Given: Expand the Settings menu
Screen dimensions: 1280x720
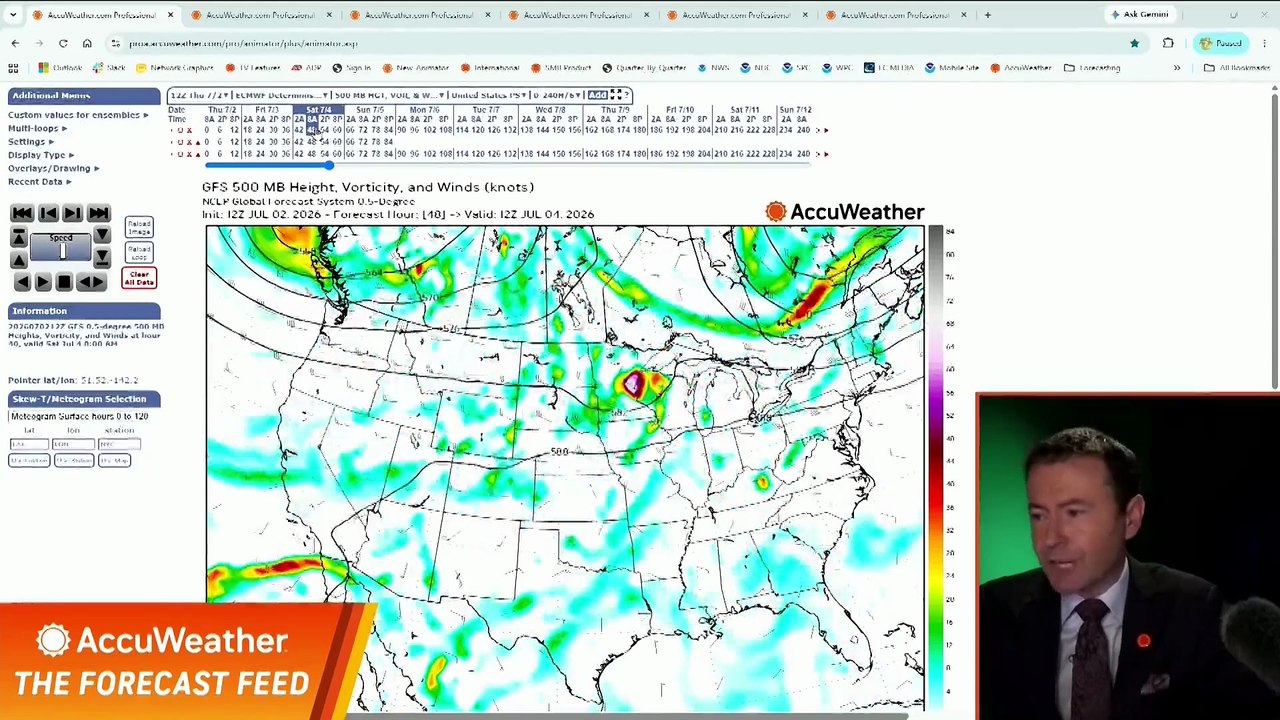Looking at the screenshot, I should (x=31, y=142).
